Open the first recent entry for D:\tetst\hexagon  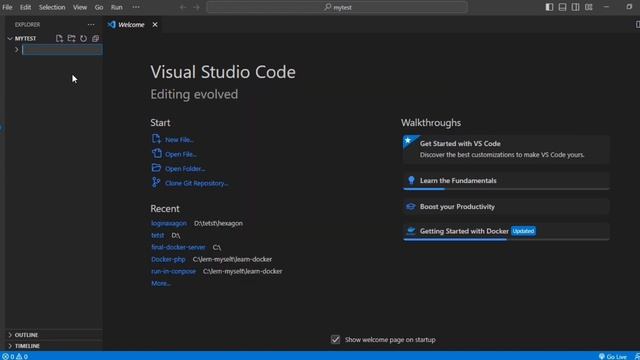169,223
